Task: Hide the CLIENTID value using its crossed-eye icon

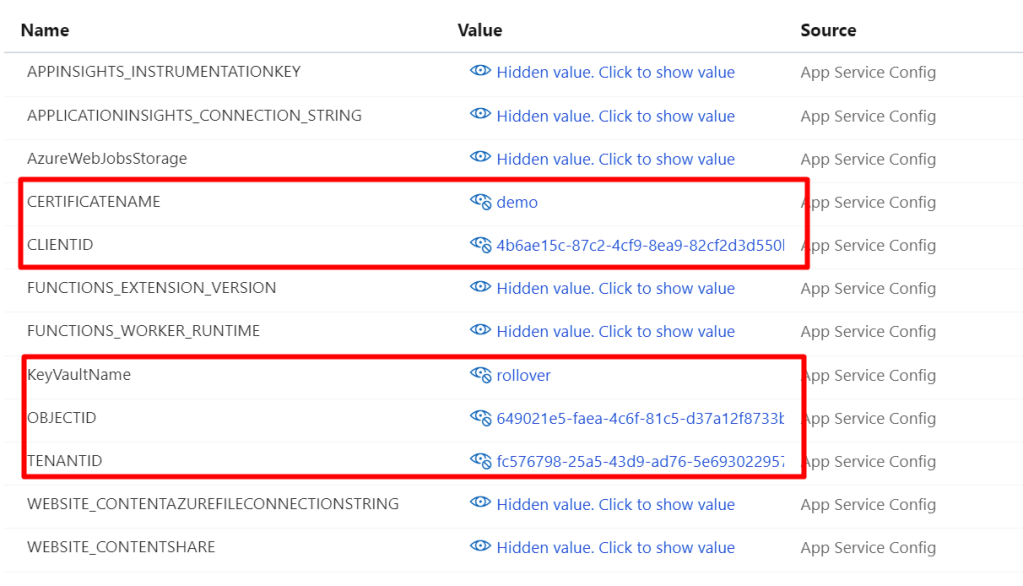Action: 480,245
